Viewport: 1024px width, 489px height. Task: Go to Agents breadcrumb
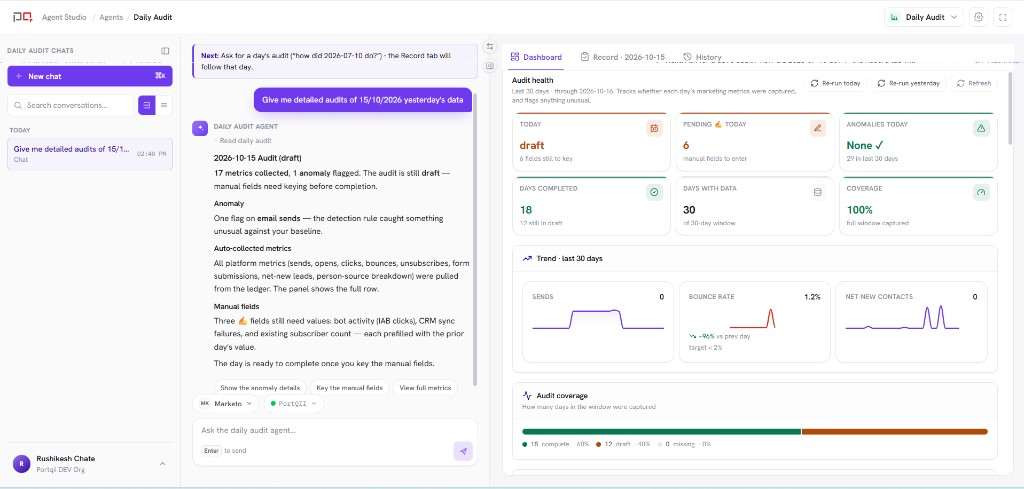[111, 18]
